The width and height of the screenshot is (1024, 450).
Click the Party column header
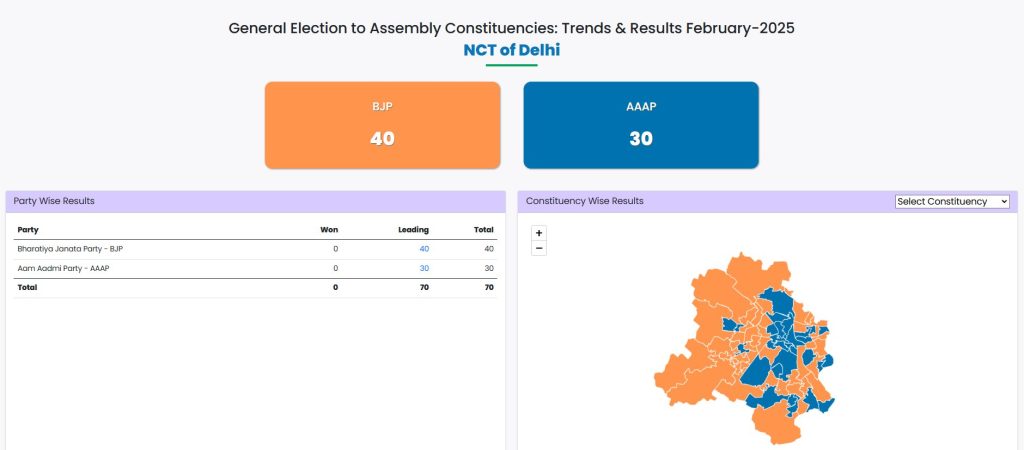click(29, 230)
